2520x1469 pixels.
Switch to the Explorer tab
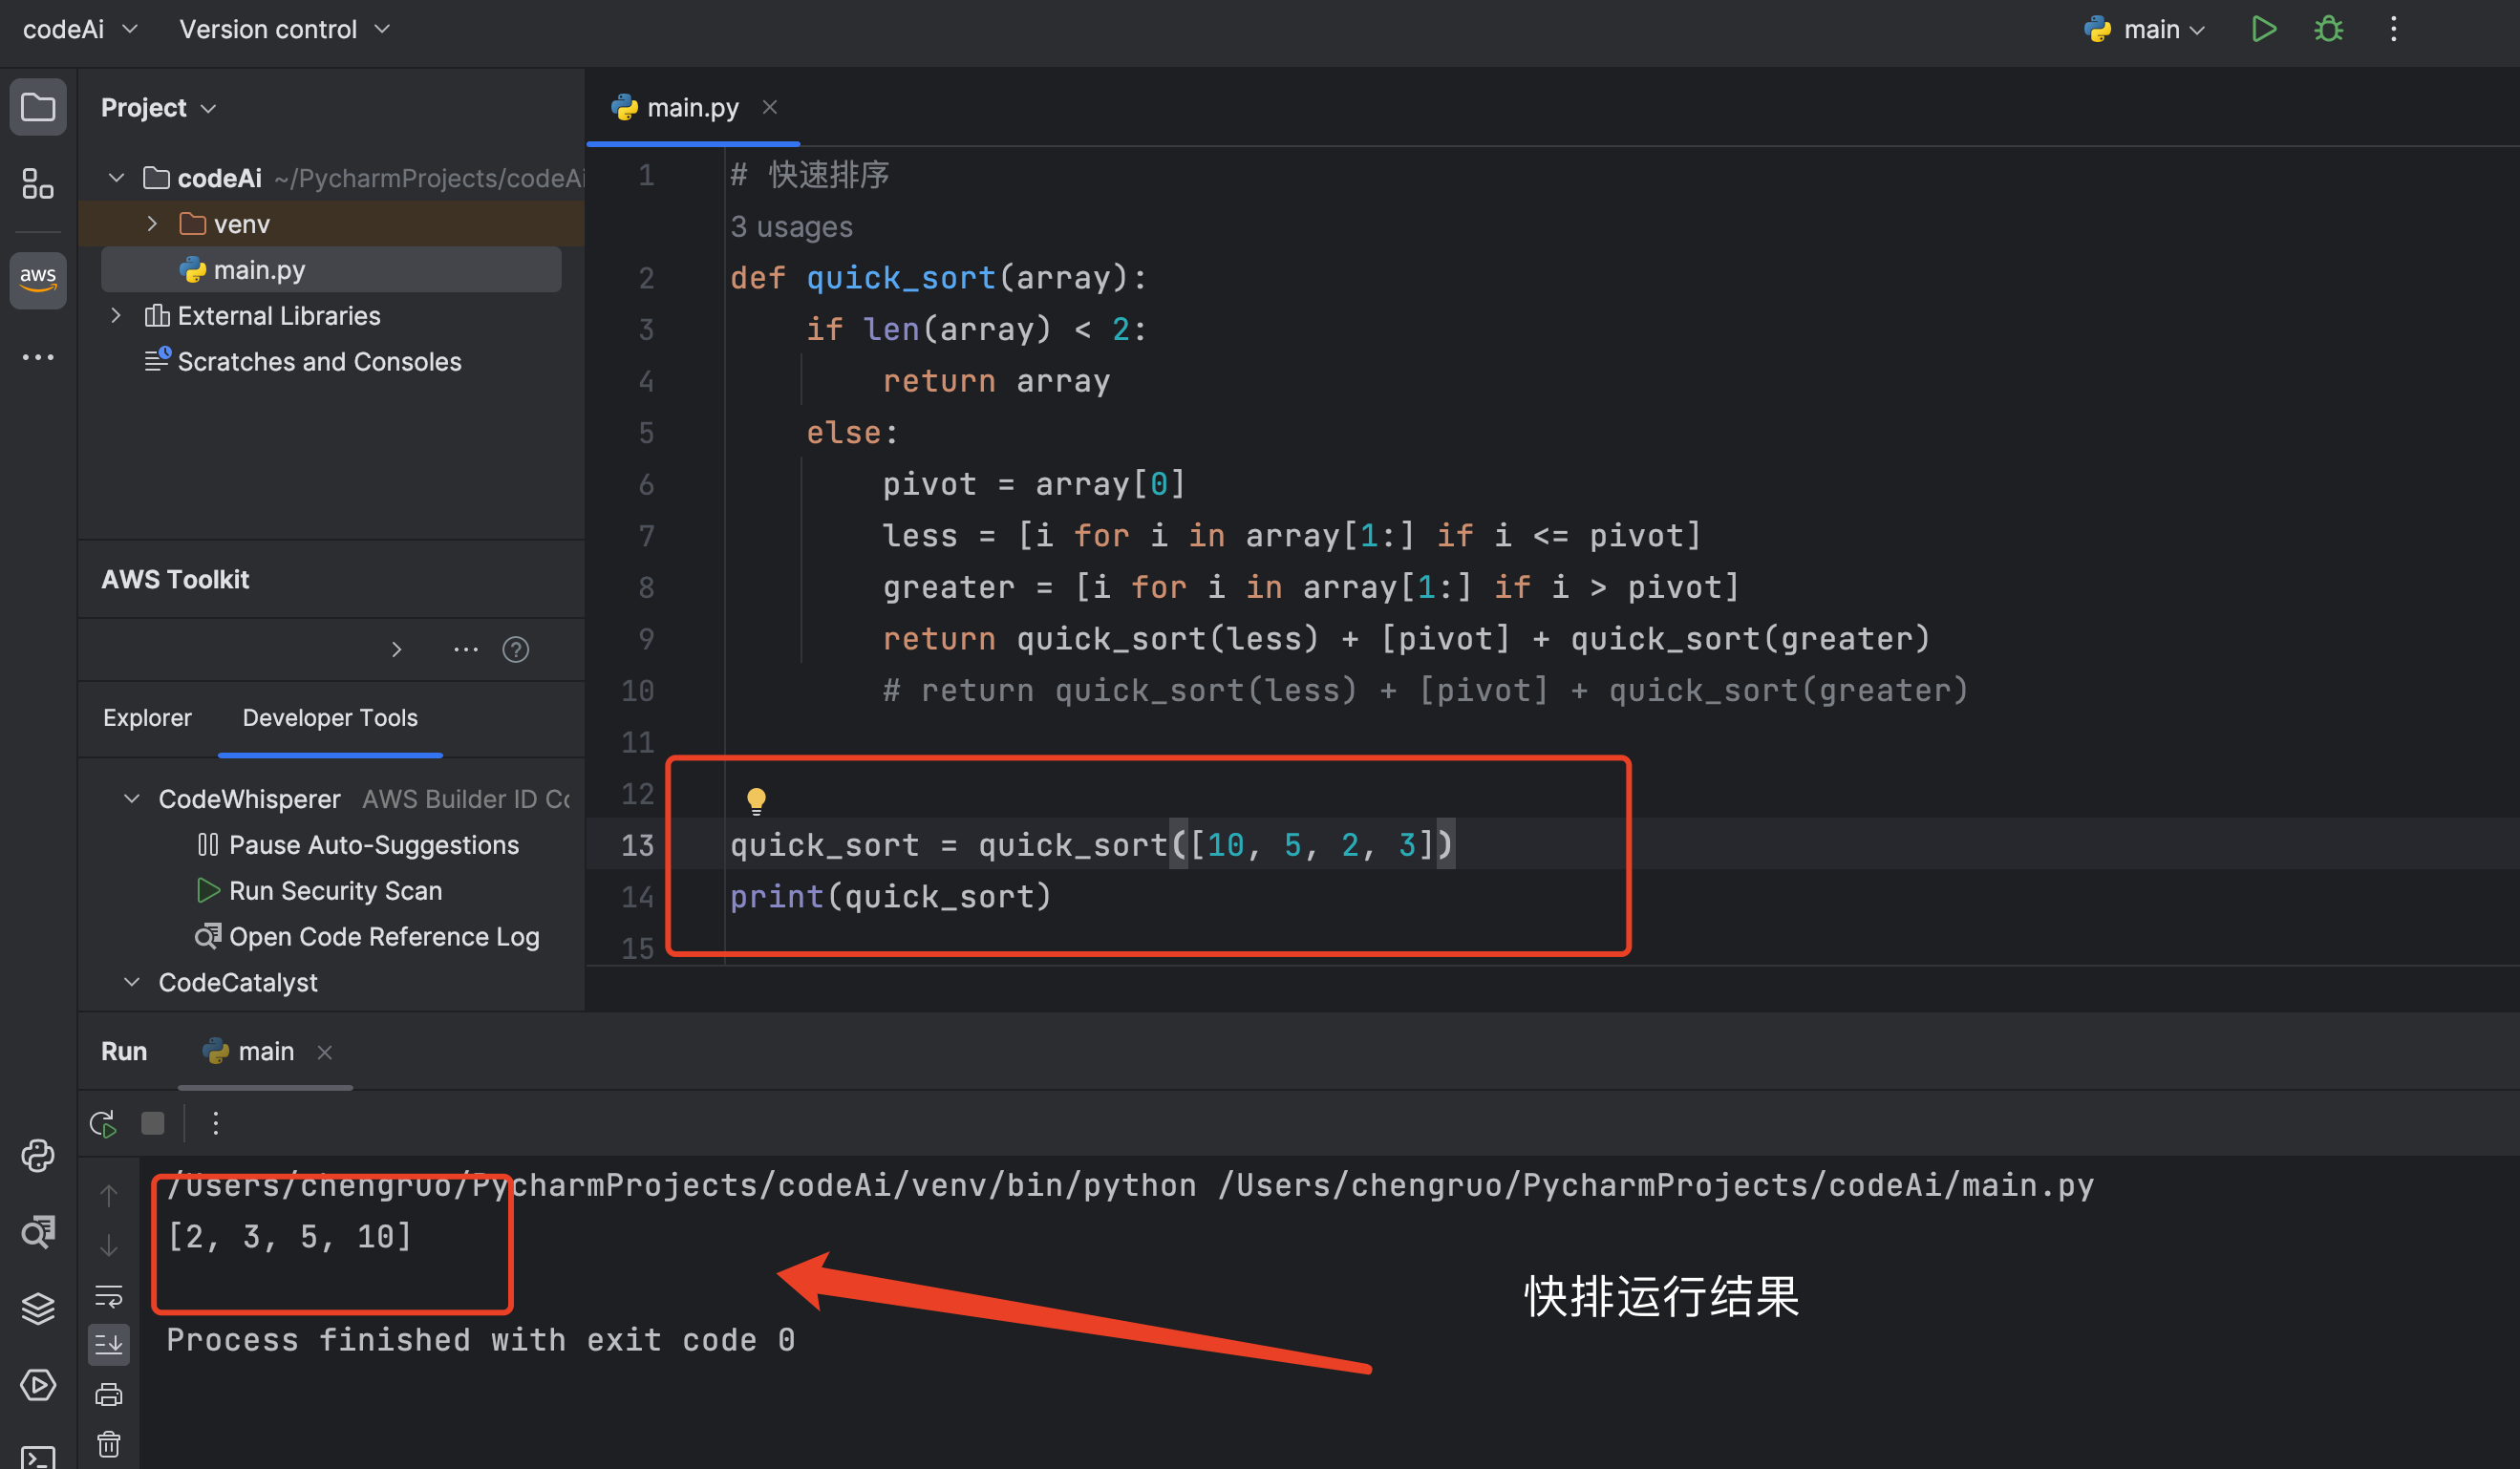(147, 718)
